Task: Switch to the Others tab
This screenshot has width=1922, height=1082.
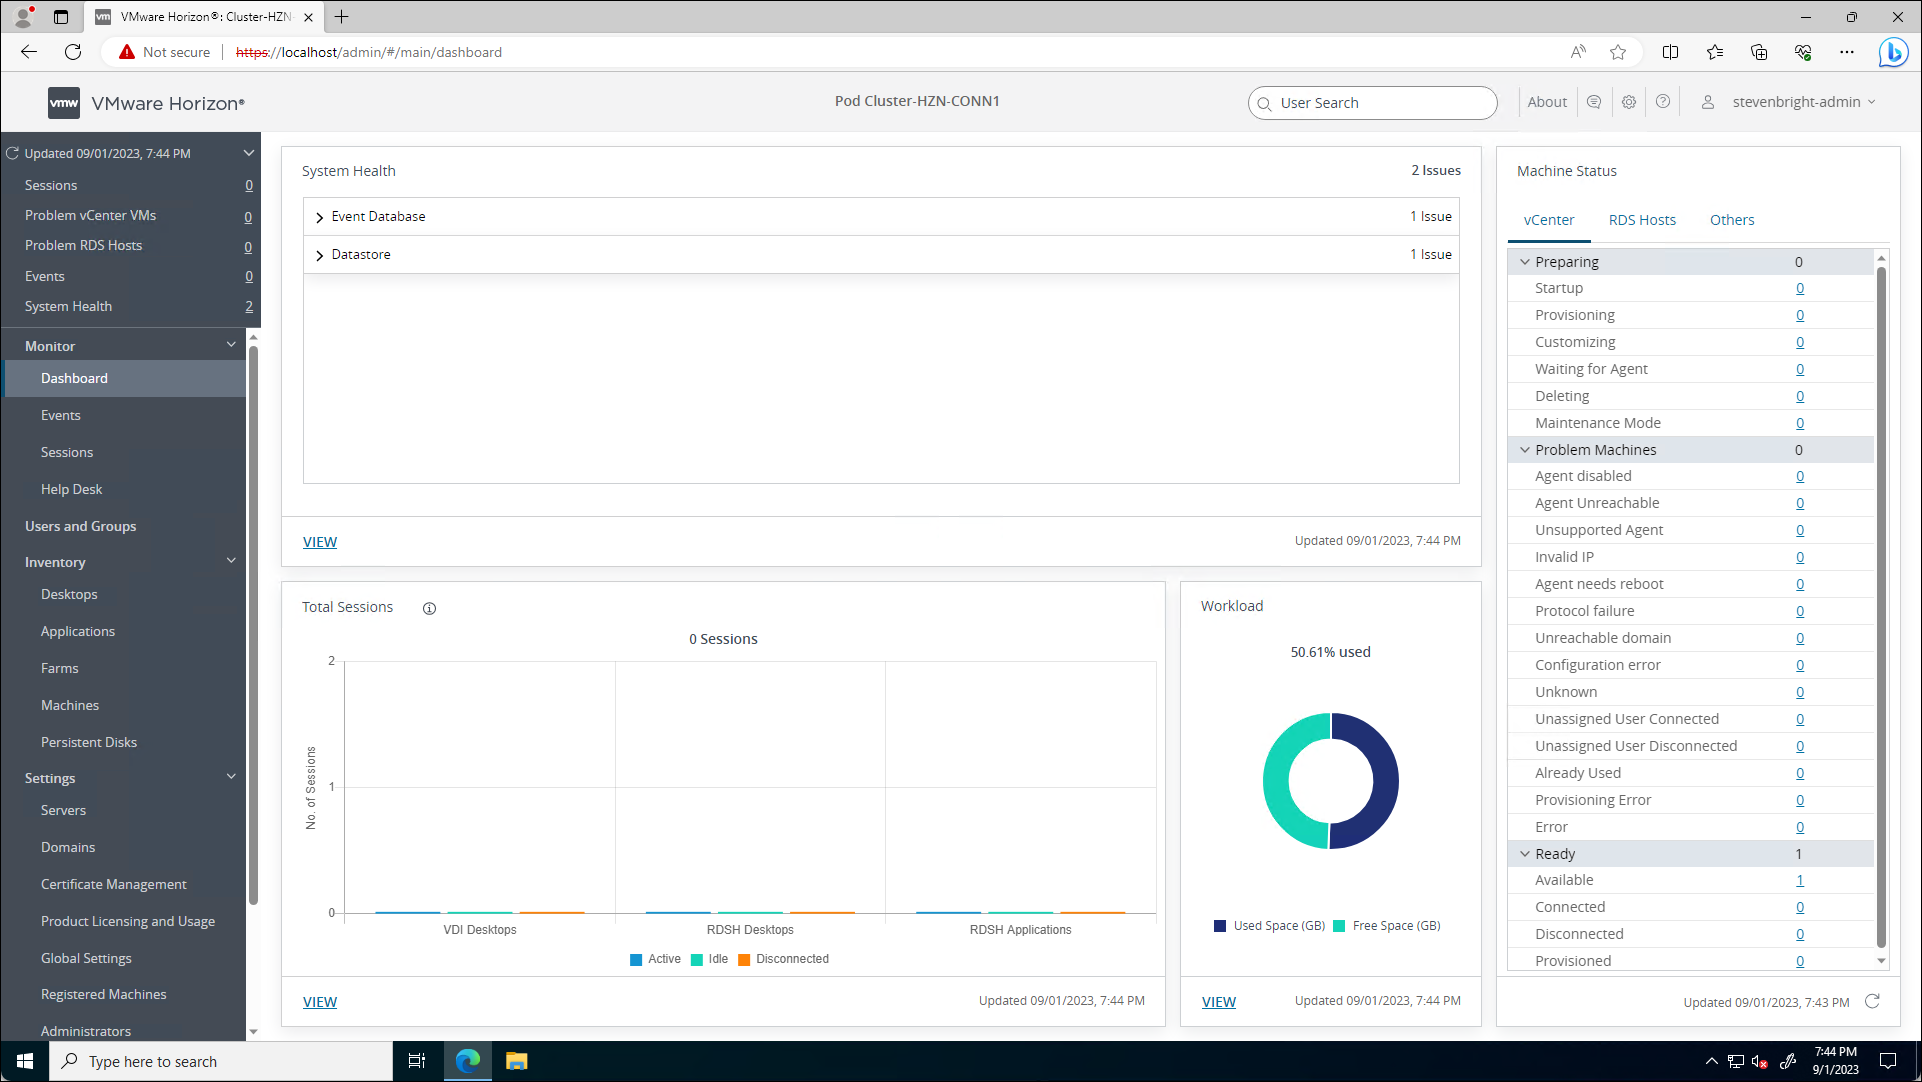Action: (1732, 219)
